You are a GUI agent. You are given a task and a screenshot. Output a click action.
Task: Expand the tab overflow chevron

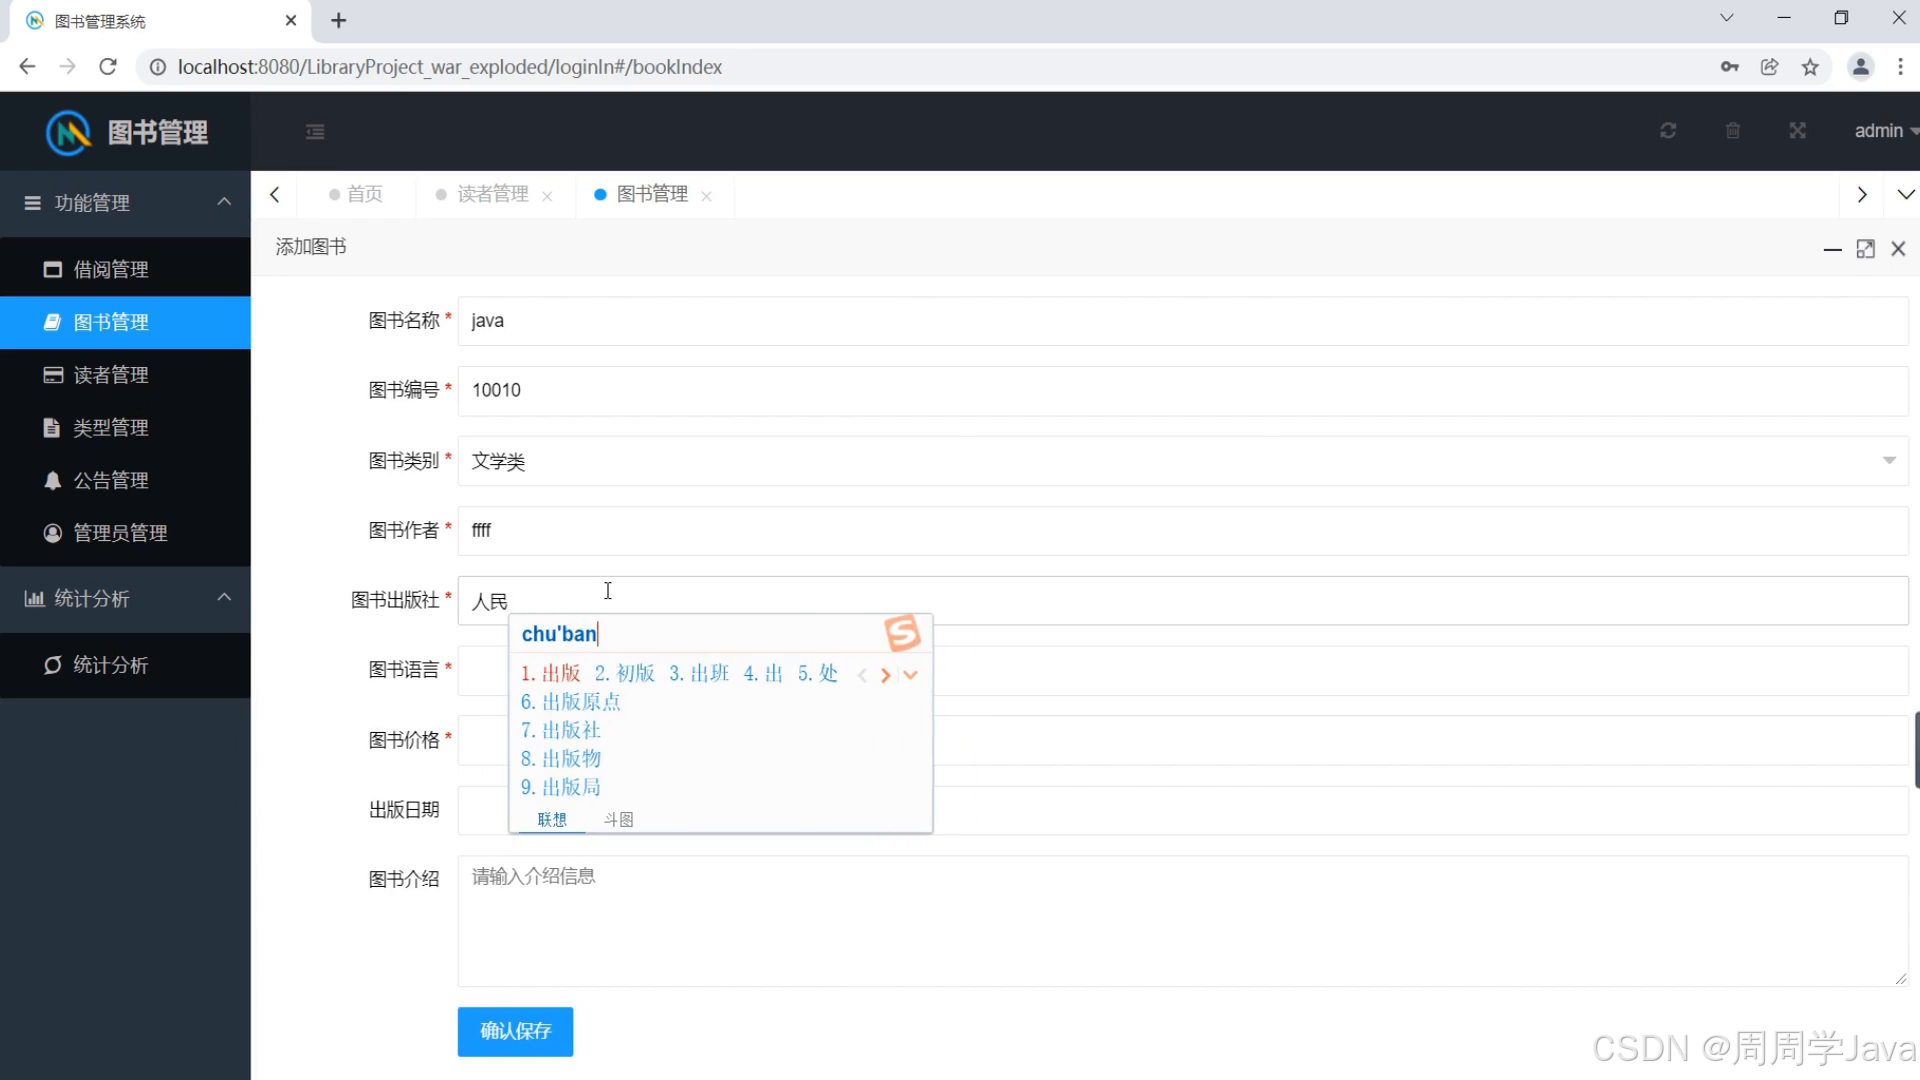click(x=1906, y=194)
